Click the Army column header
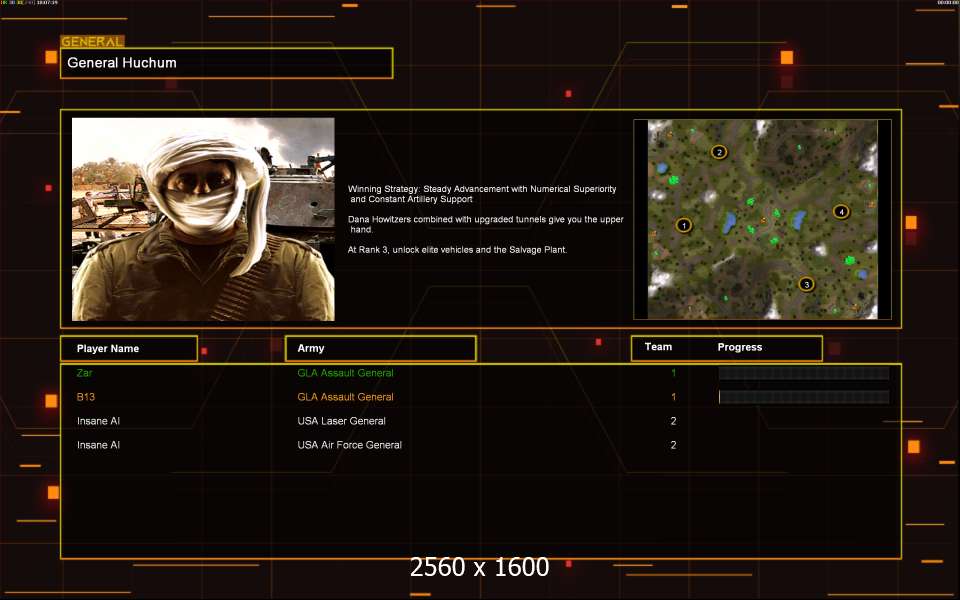This screenshot has width=960, height=600. point(380,348)
